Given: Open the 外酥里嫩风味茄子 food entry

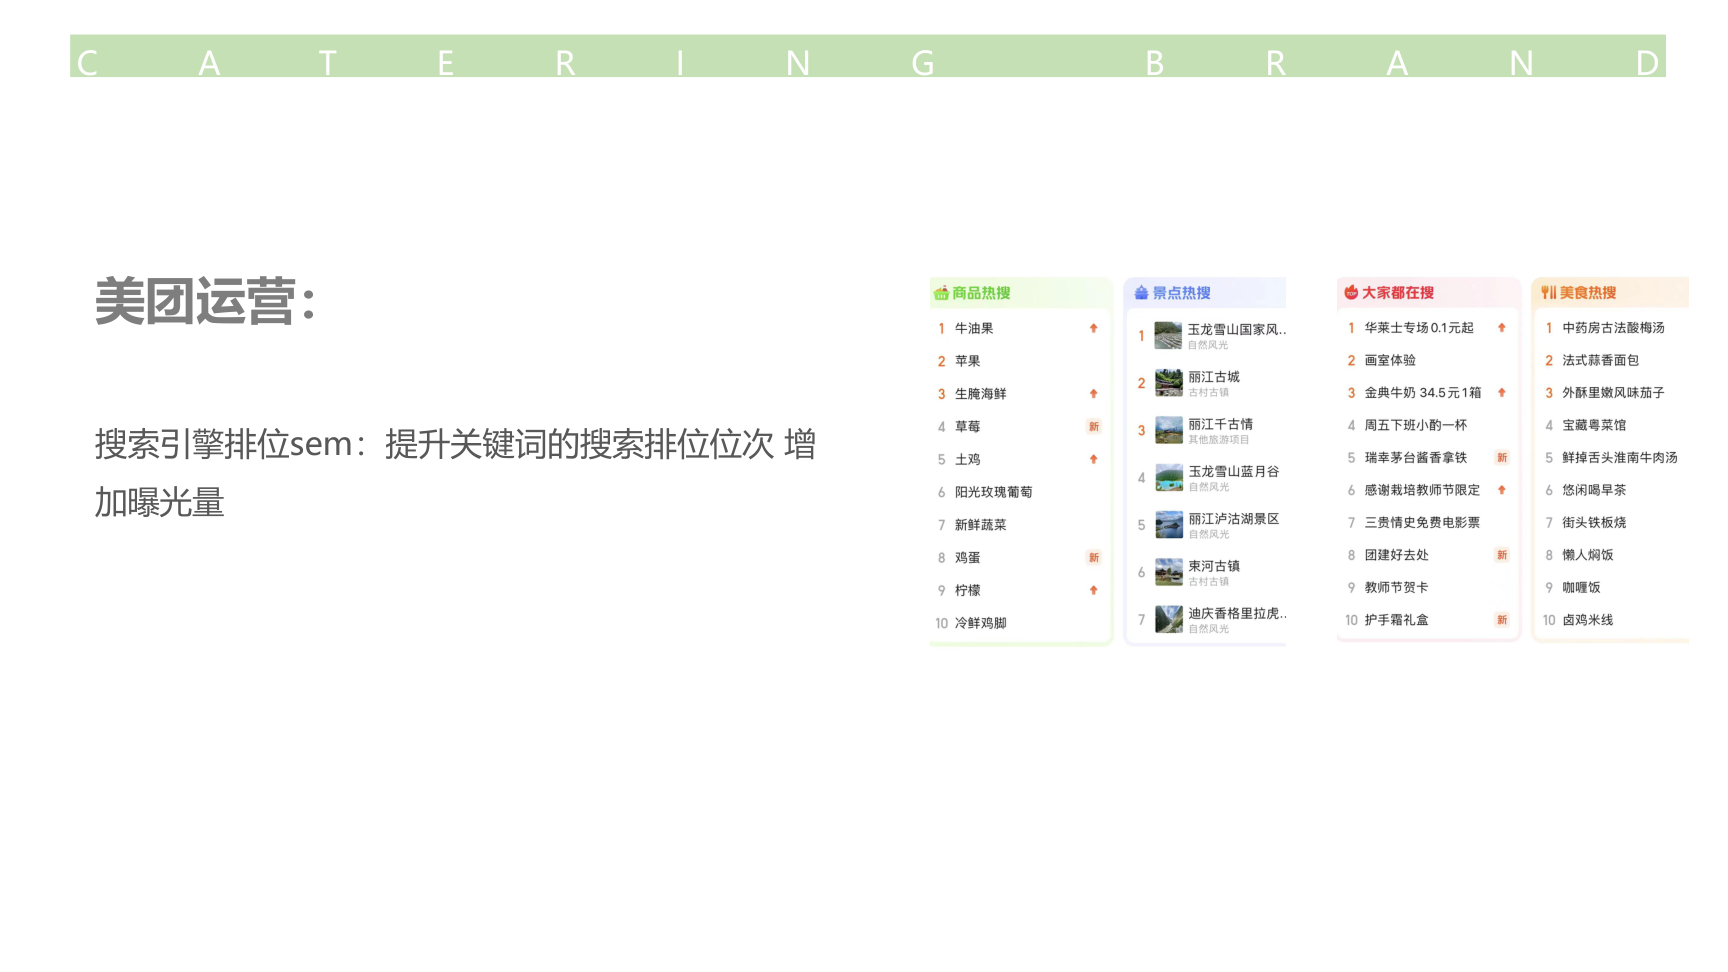Looking at the screenshot, I should [x=1613, y=392].
